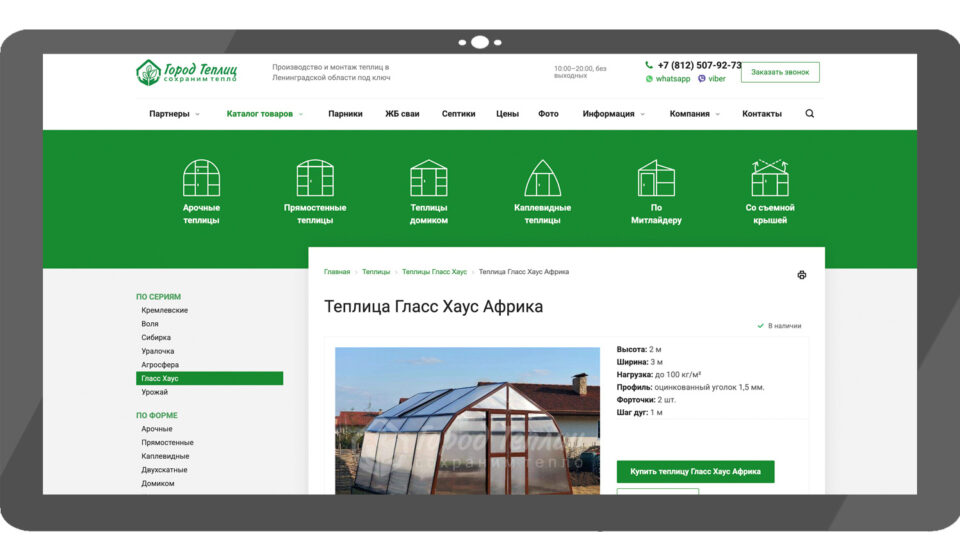Click Купить теплицу Гласс Хаус Африка
This screenshot has width=960, height=540.
point(696,471)
